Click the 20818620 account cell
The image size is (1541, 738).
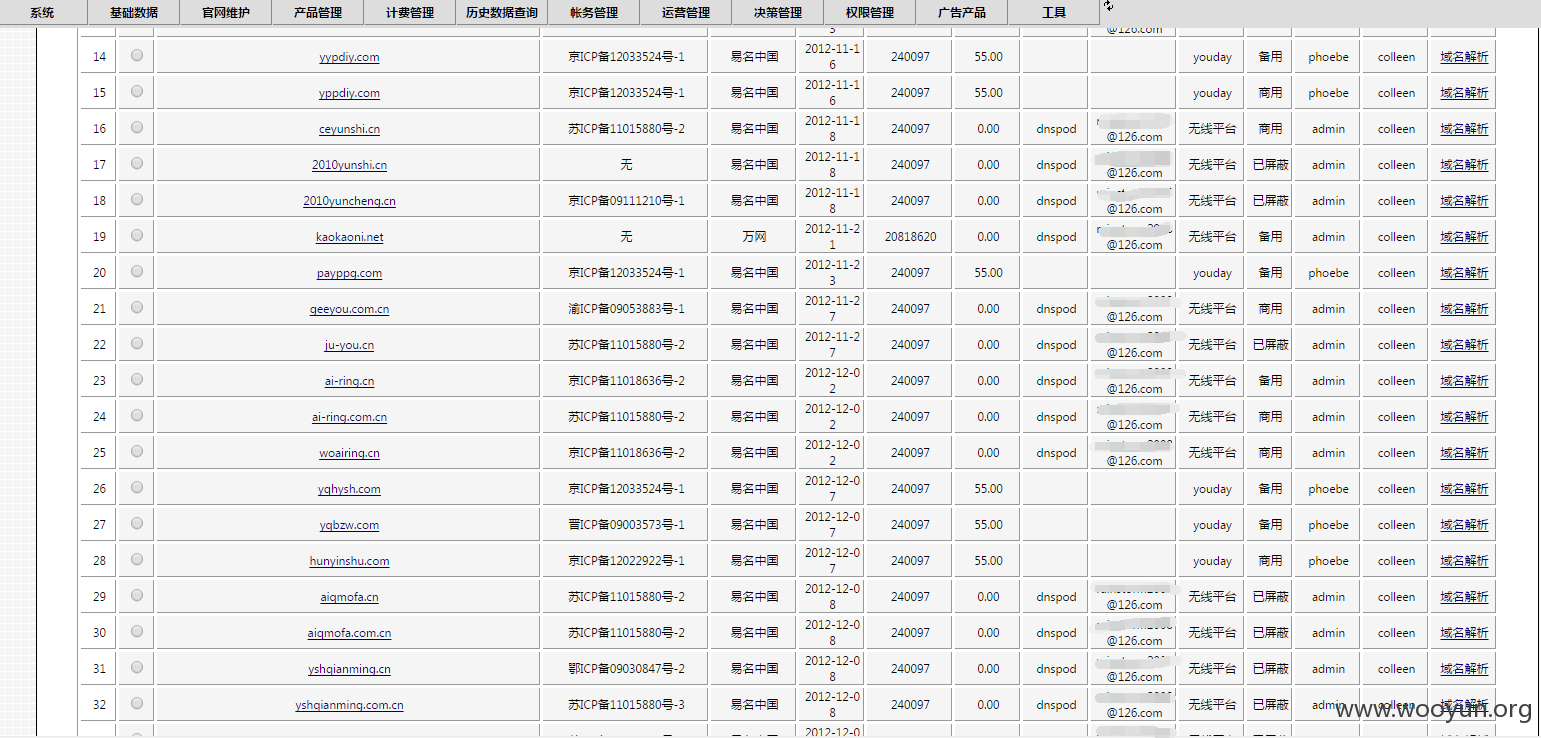coord(910,237)
